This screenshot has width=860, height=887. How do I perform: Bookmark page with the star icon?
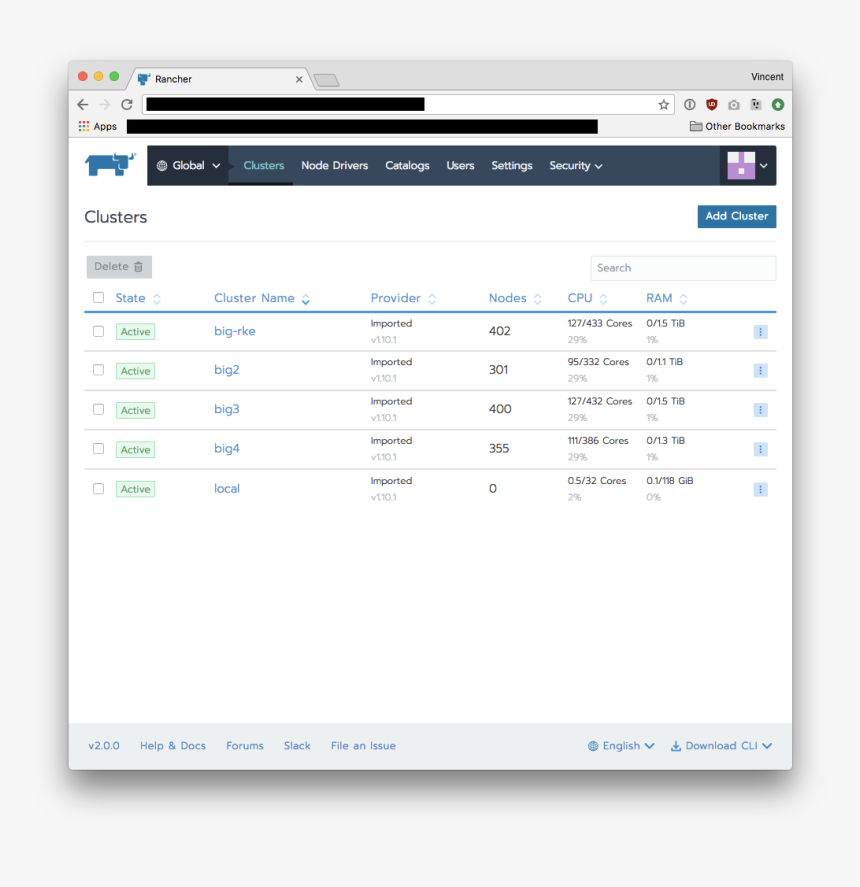coord(663,104)
